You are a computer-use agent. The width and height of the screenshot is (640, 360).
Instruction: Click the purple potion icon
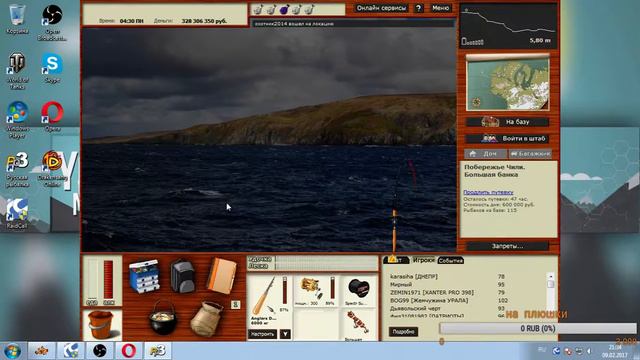[x=284, y=9]
